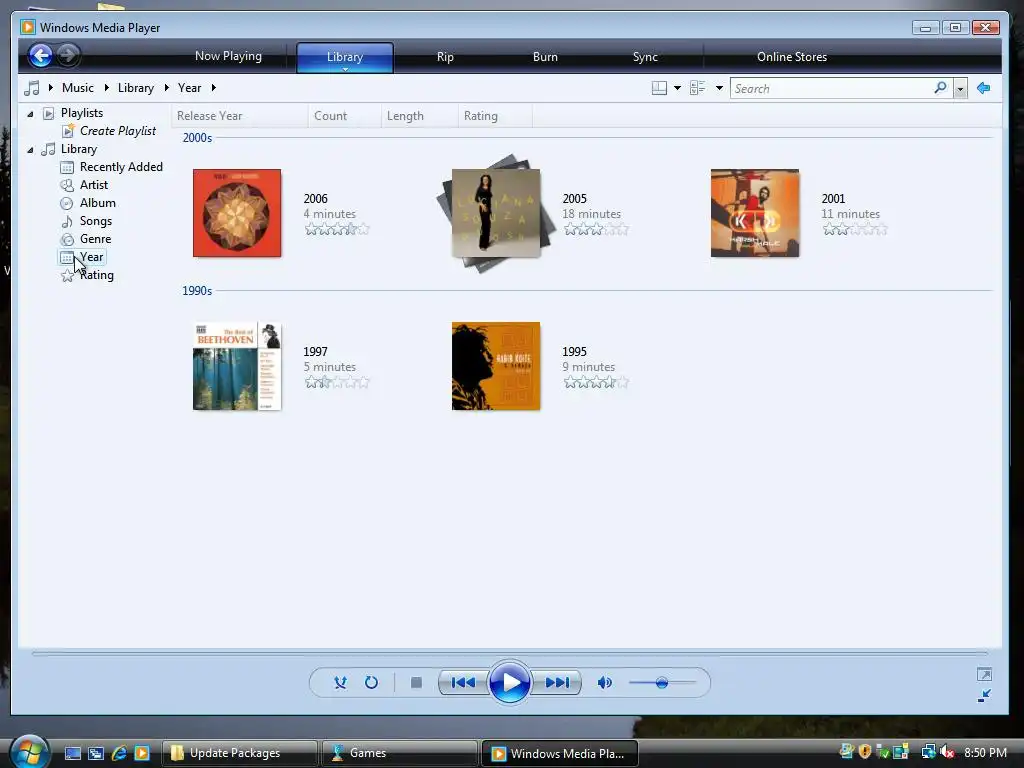The height and width of the screenshot is (768, 1024).
Task: Open the View Options dropdown arrow
Action: pos(719,88)
